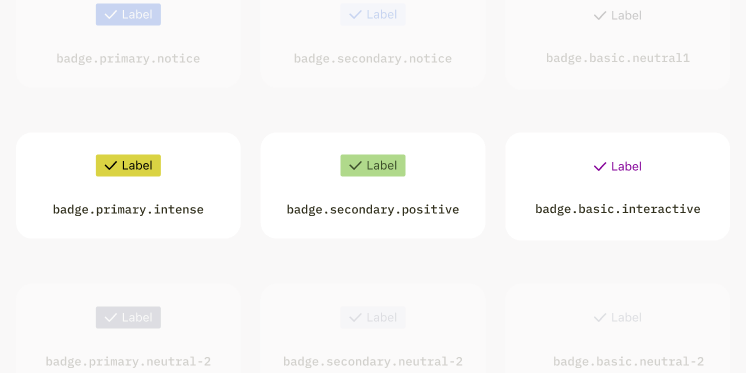The width and height of the screenshot is (746, 373).
Task: Open the badge.basic.interactive card
Action: (618, 186)
